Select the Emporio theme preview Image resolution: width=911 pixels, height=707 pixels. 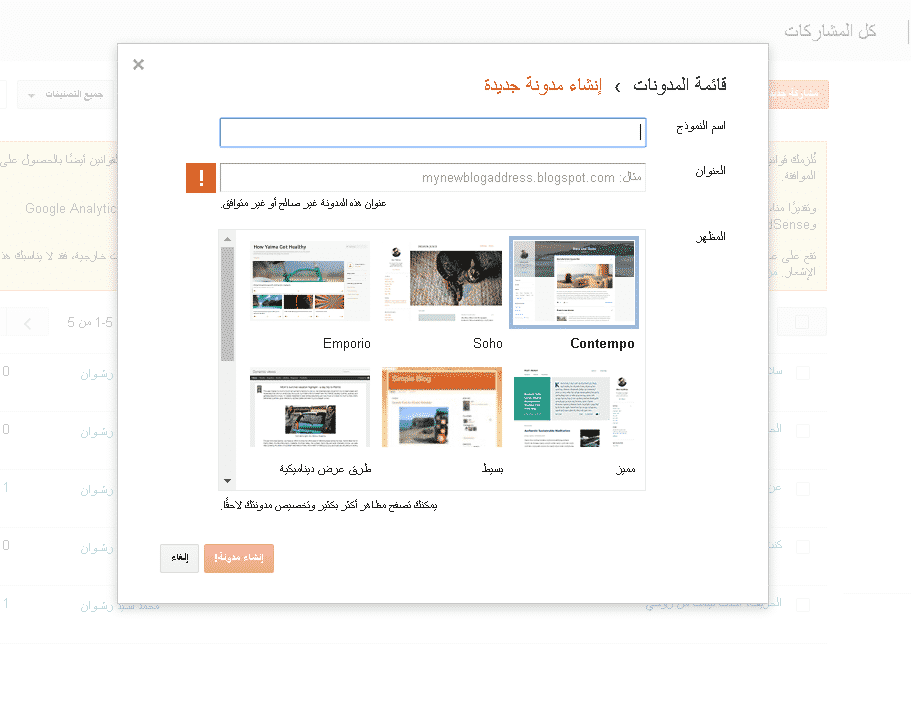click(311, 282)
